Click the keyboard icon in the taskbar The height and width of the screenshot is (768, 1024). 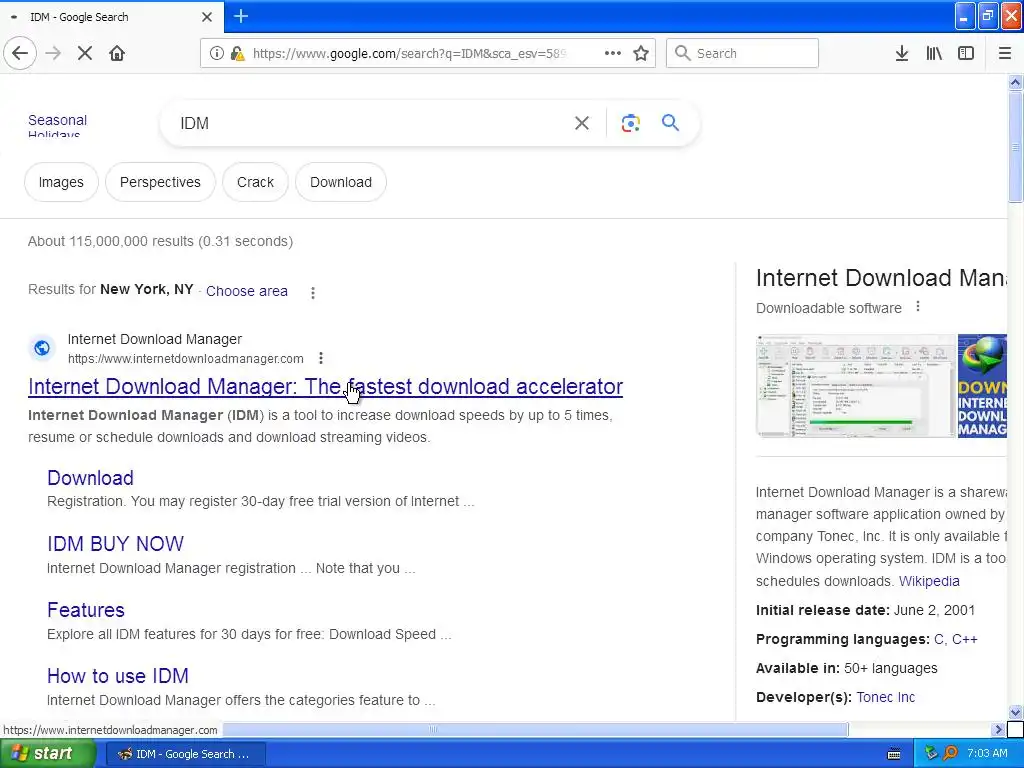point(894,754)
